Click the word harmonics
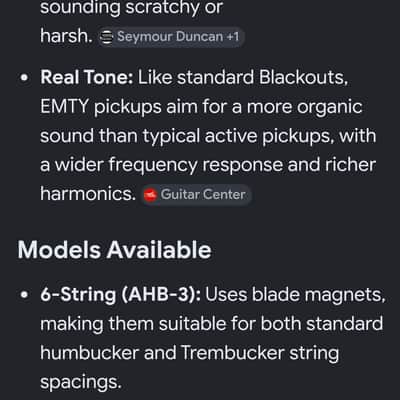This screenshot has width=400, height=400. click(x=88, y=194)
